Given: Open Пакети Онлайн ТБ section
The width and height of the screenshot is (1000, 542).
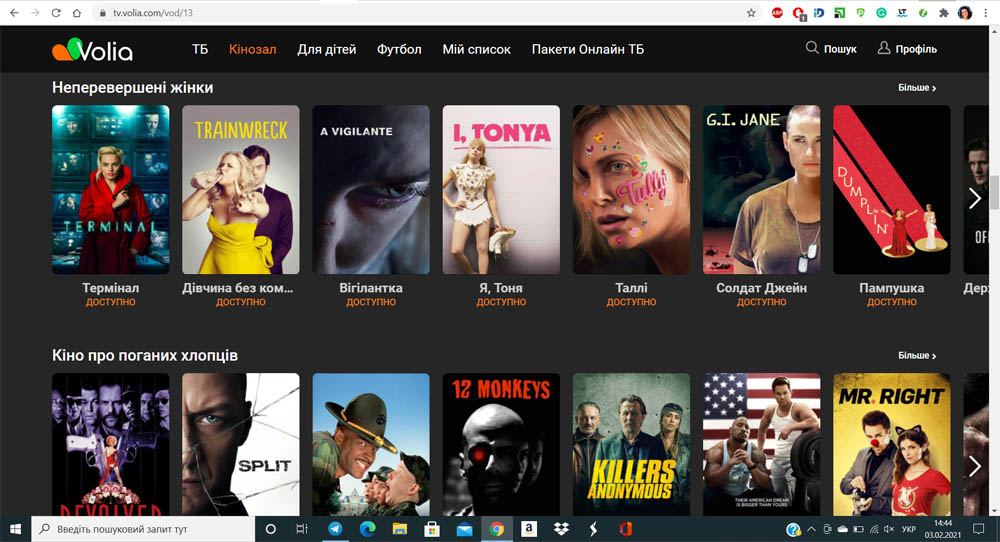Looking at the screenshot, I should 588,49.
